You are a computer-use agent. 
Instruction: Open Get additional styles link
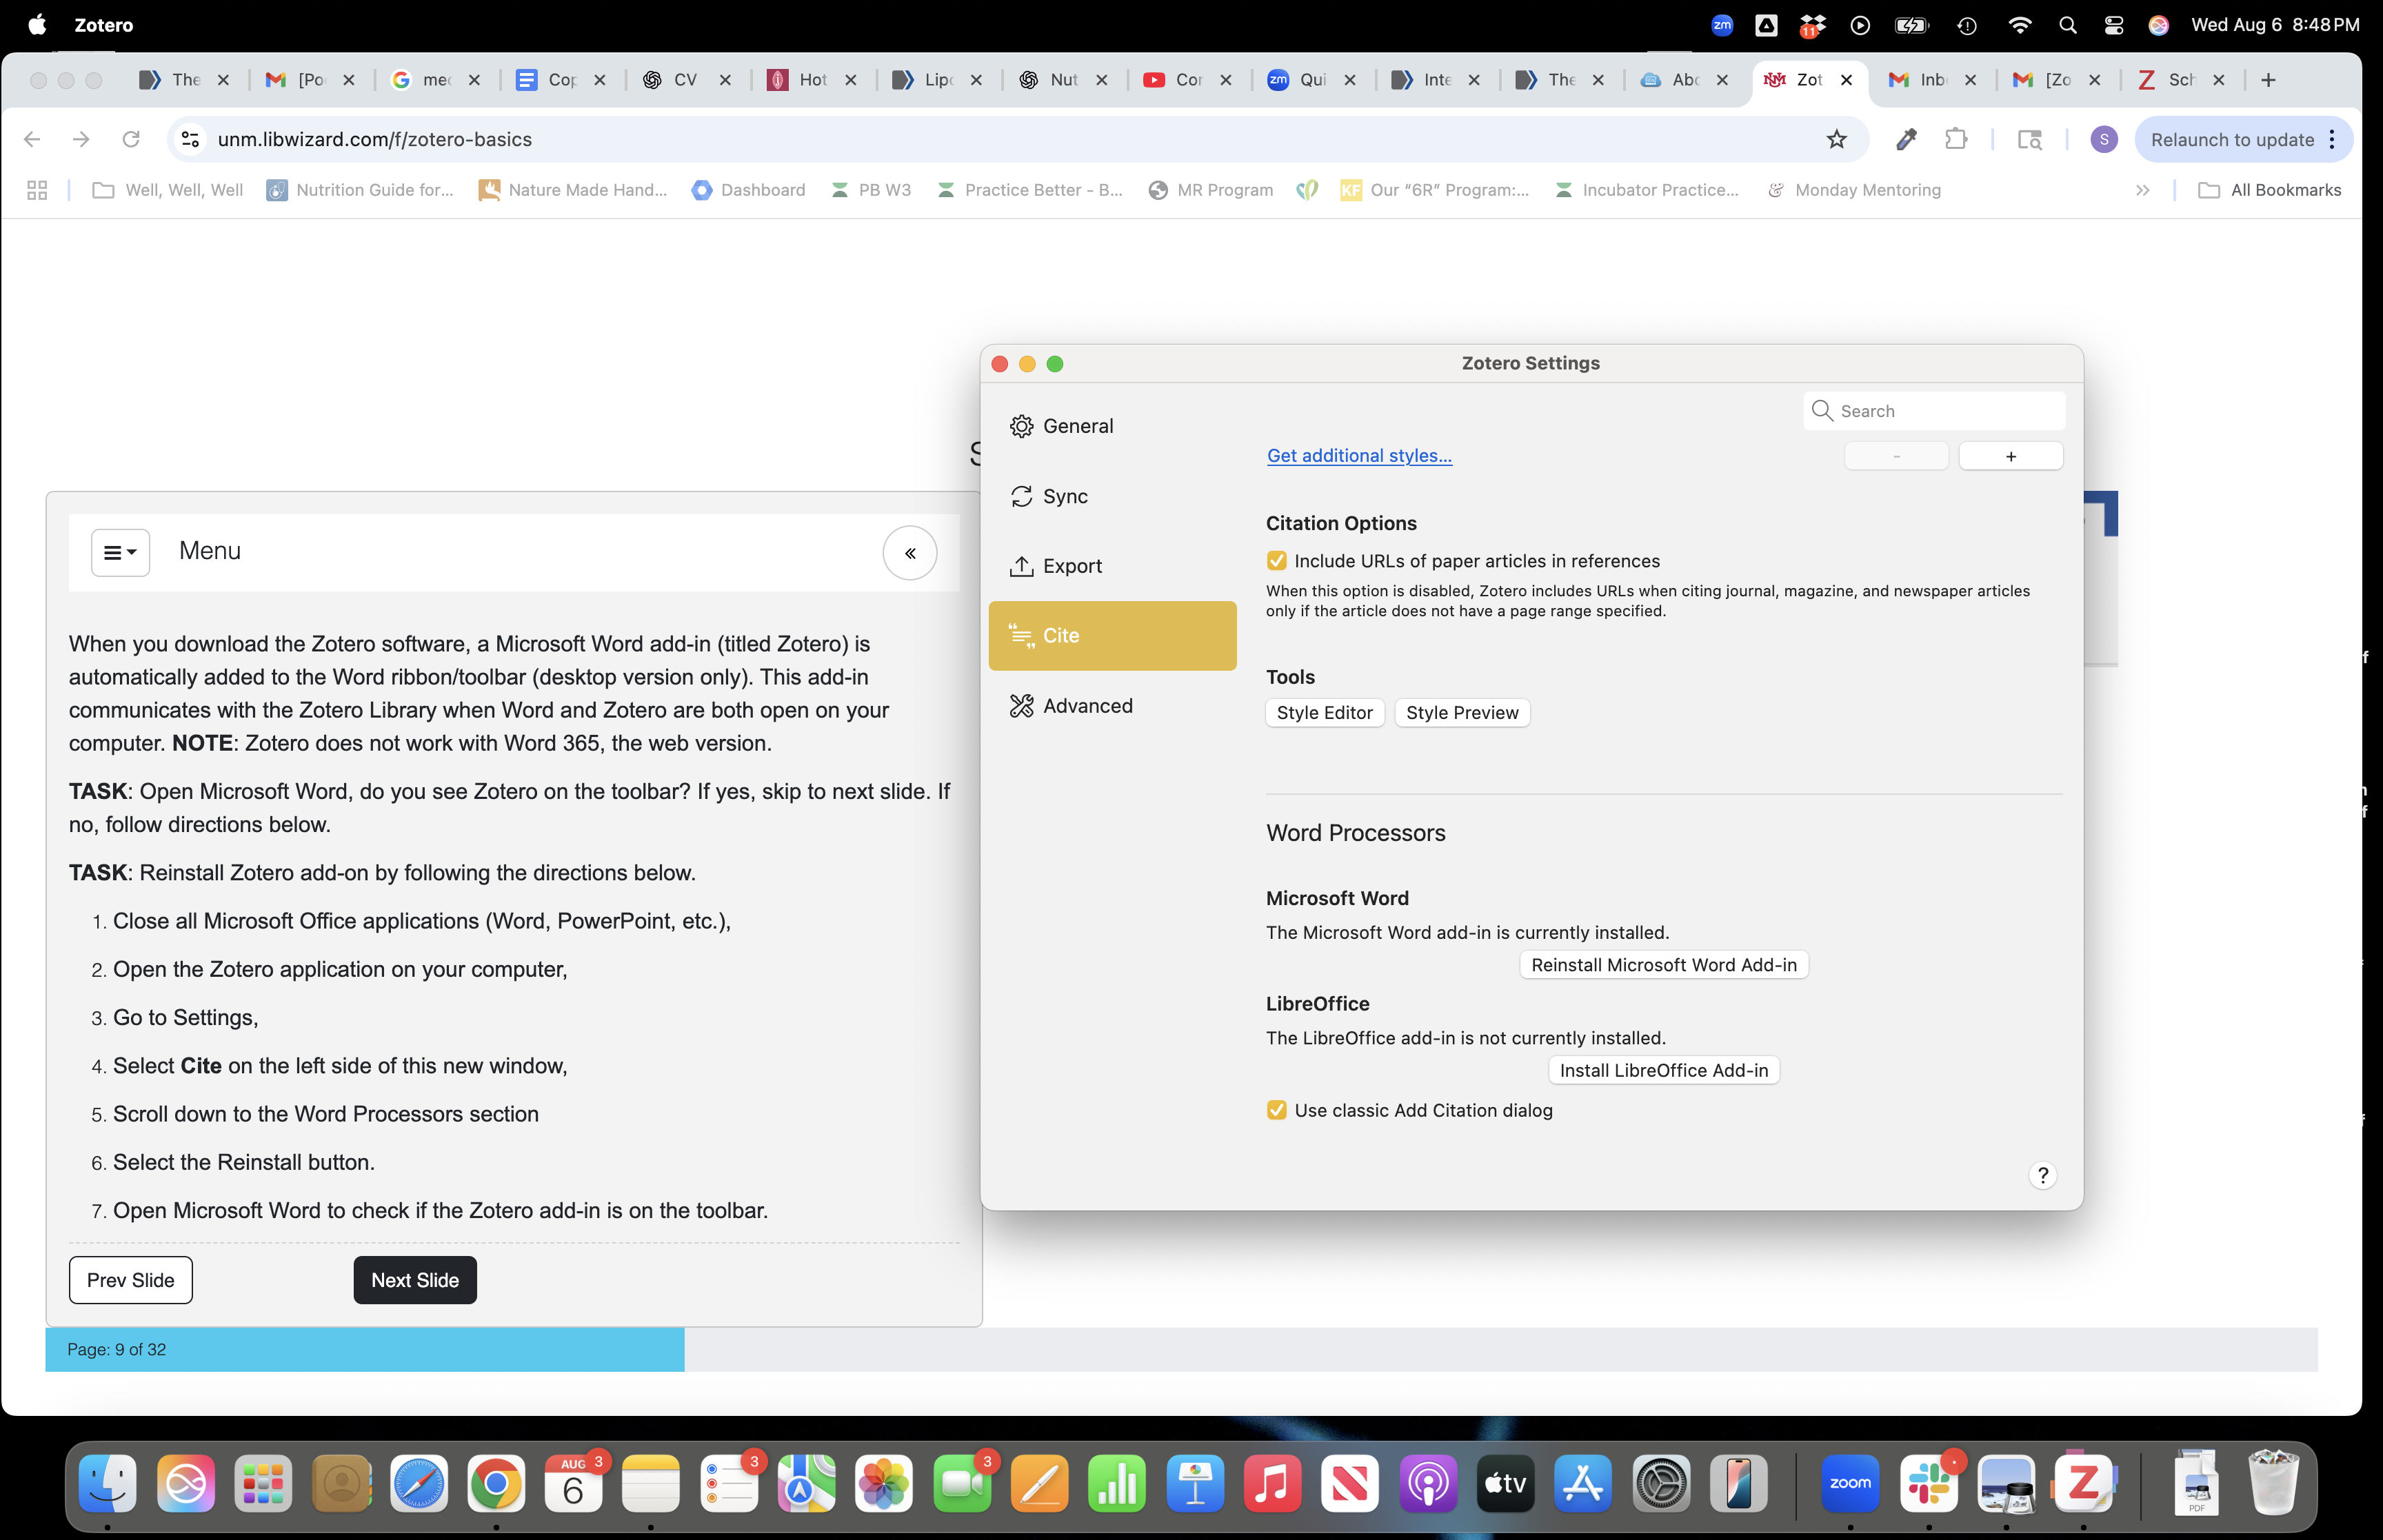click(1358, 456)
